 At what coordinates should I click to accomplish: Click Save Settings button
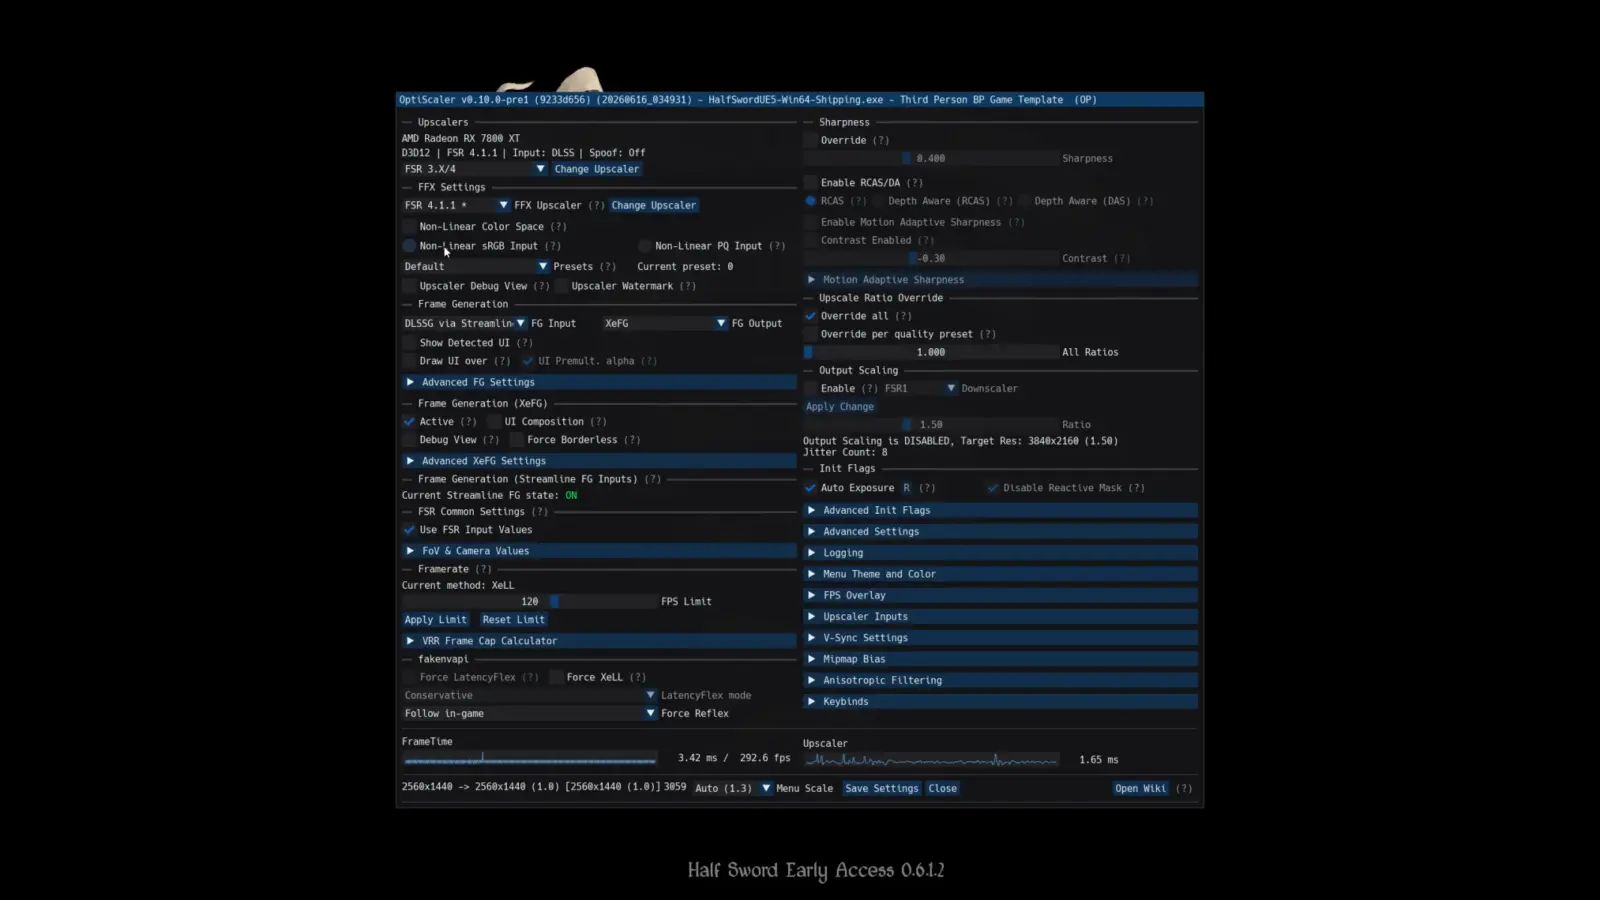pyautogui.click(x=881, y=789)
